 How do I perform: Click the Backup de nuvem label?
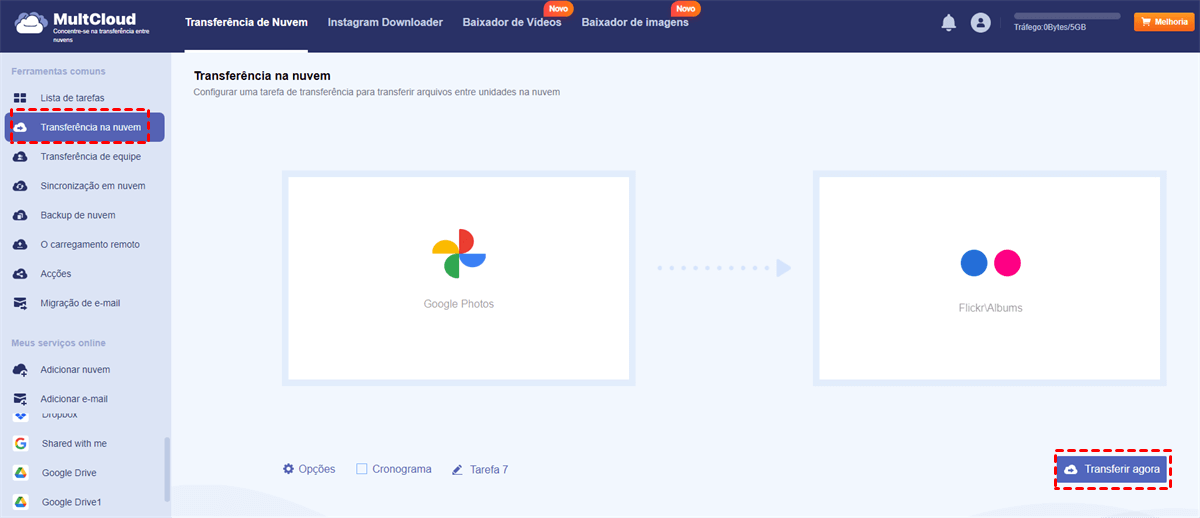[78, 215]
